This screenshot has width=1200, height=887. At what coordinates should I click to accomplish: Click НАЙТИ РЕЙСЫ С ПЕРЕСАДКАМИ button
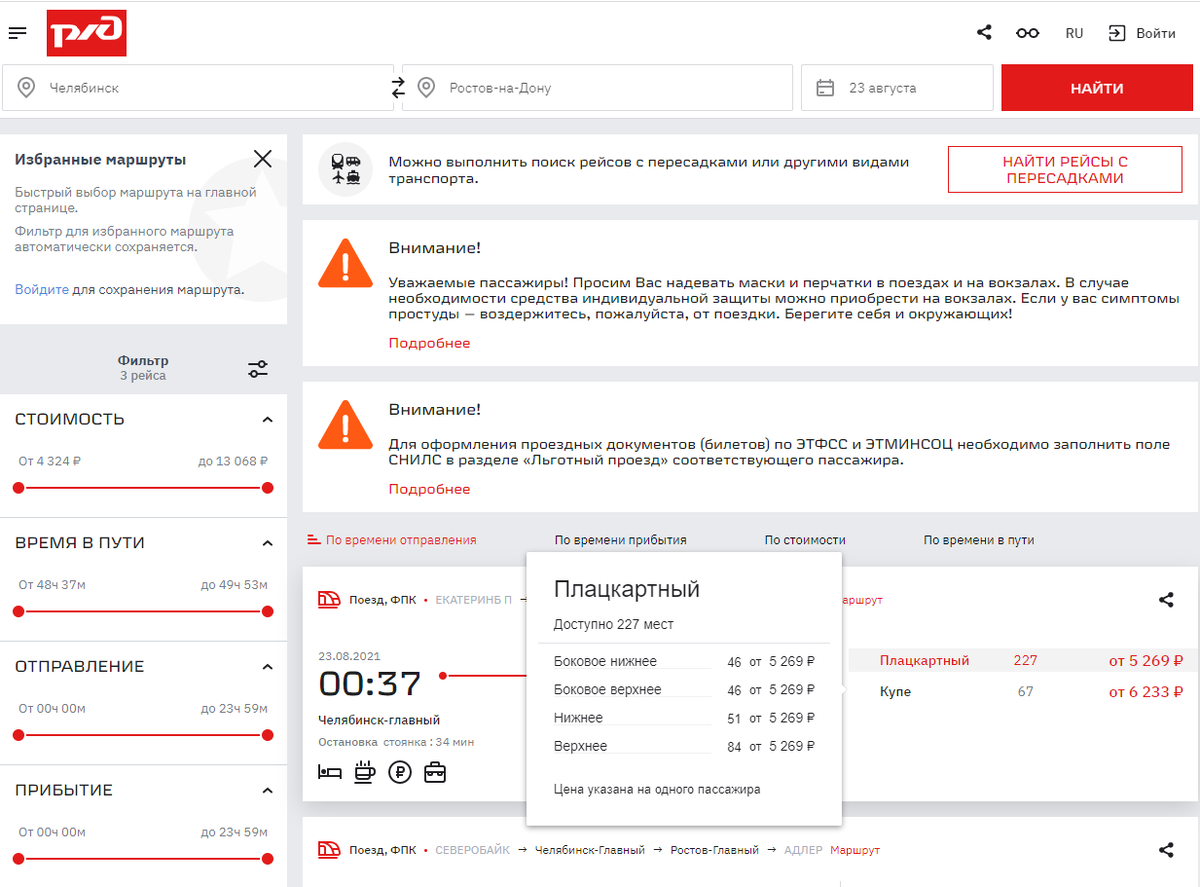pos(1065,170)
